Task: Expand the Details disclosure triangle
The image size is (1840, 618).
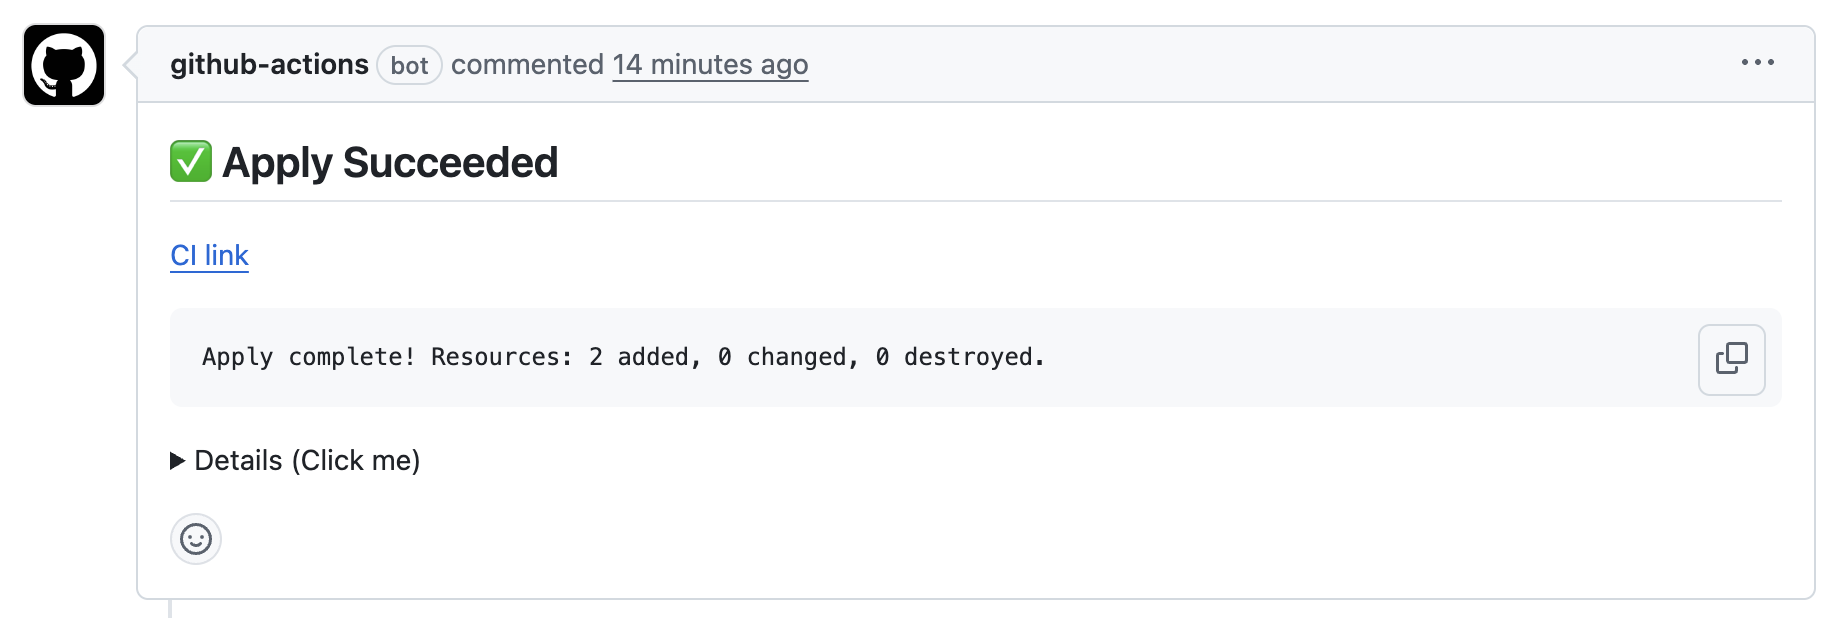Action: tap(178, 461)
